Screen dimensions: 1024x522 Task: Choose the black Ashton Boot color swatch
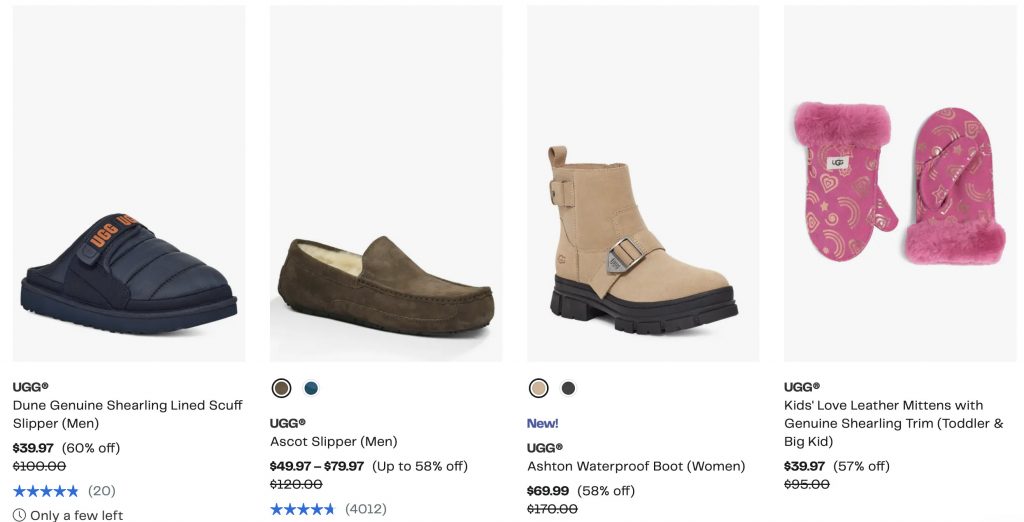(568, 388)
